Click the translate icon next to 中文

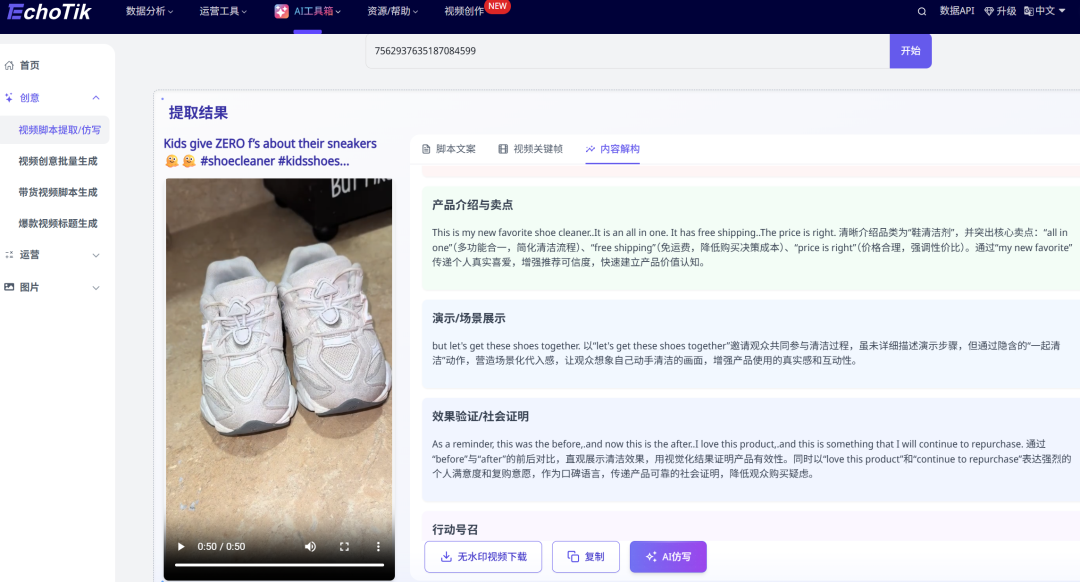pyautogui.click(x=1030, y=12)
